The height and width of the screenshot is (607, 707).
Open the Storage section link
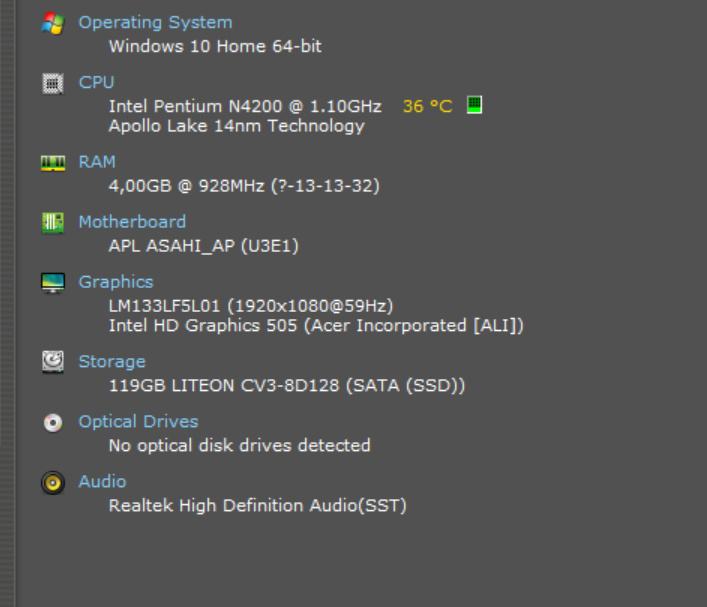point(112,361)
